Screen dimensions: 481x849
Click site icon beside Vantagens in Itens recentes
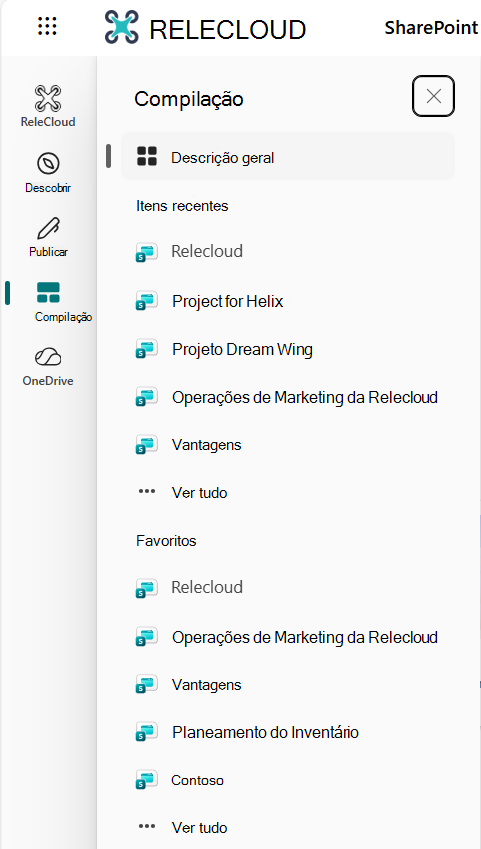(146, 444)
